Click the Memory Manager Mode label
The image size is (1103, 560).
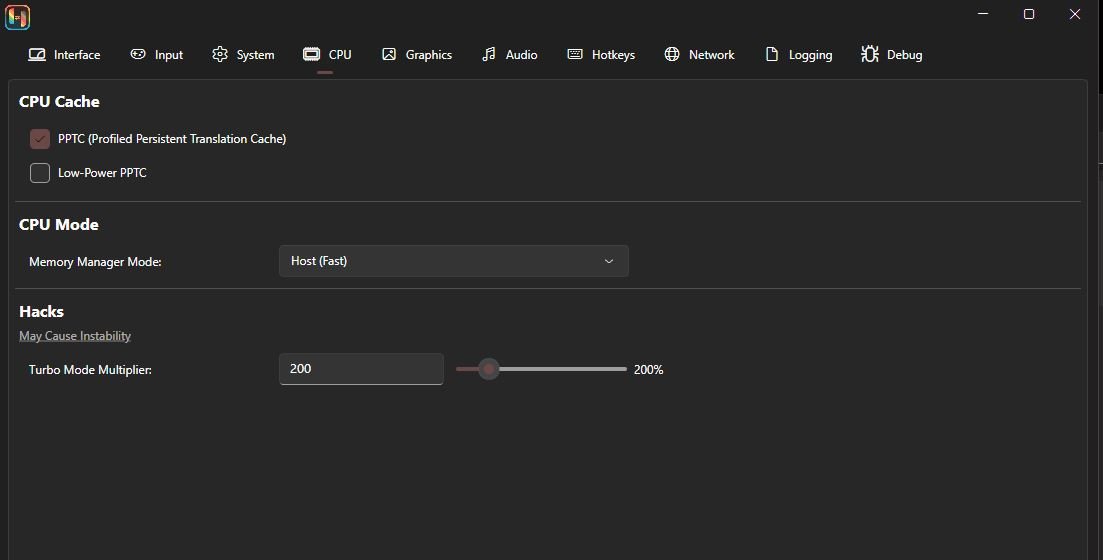[x=95, y=262]
